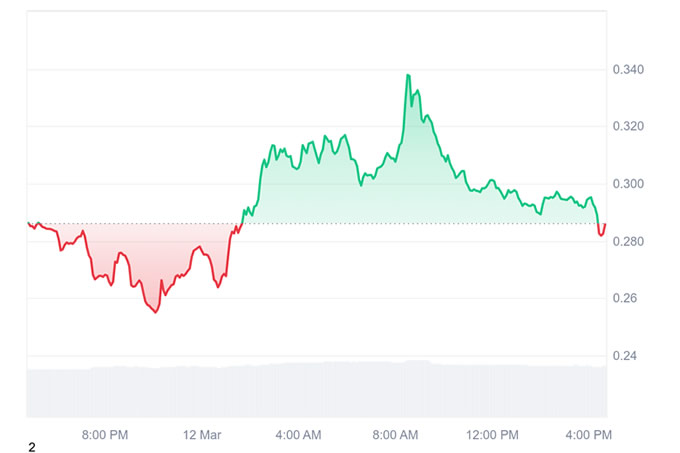Select the 12 Mar date axis label
This screenshot has width=680, height=453.
click(x=202, y=435)
